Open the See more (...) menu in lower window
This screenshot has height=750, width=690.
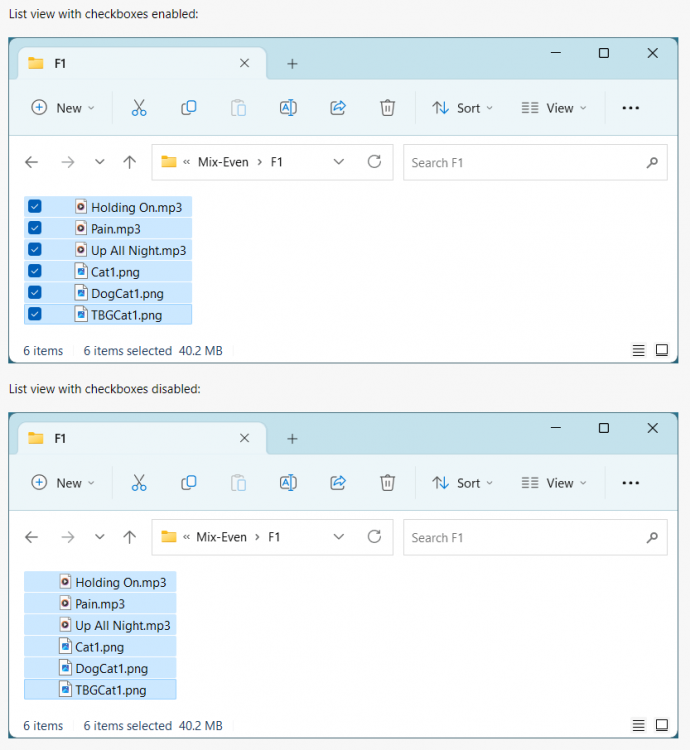pos(630,483)
